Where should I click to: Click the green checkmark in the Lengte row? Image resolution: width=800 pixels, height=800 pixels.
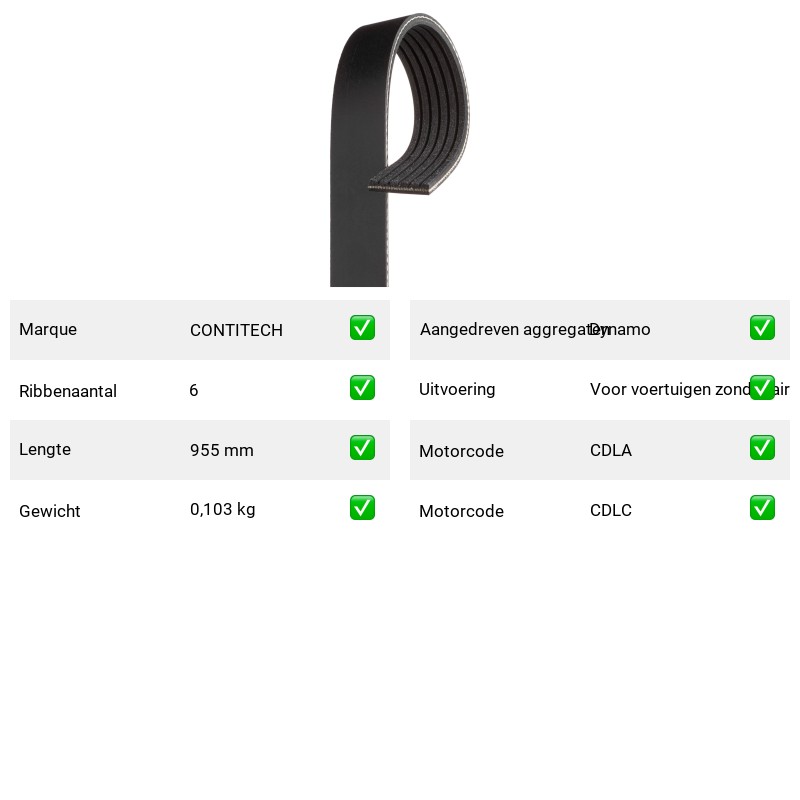362,447
